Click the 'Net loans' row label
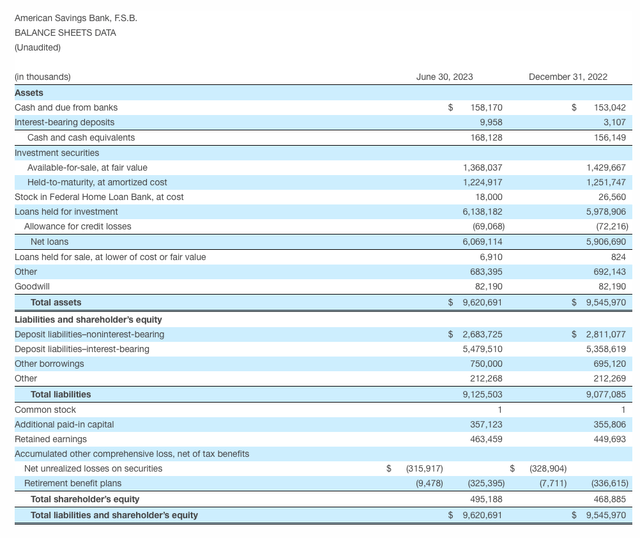Image resolution: width=640 pixels, height=538 pixels. [49, 242]
